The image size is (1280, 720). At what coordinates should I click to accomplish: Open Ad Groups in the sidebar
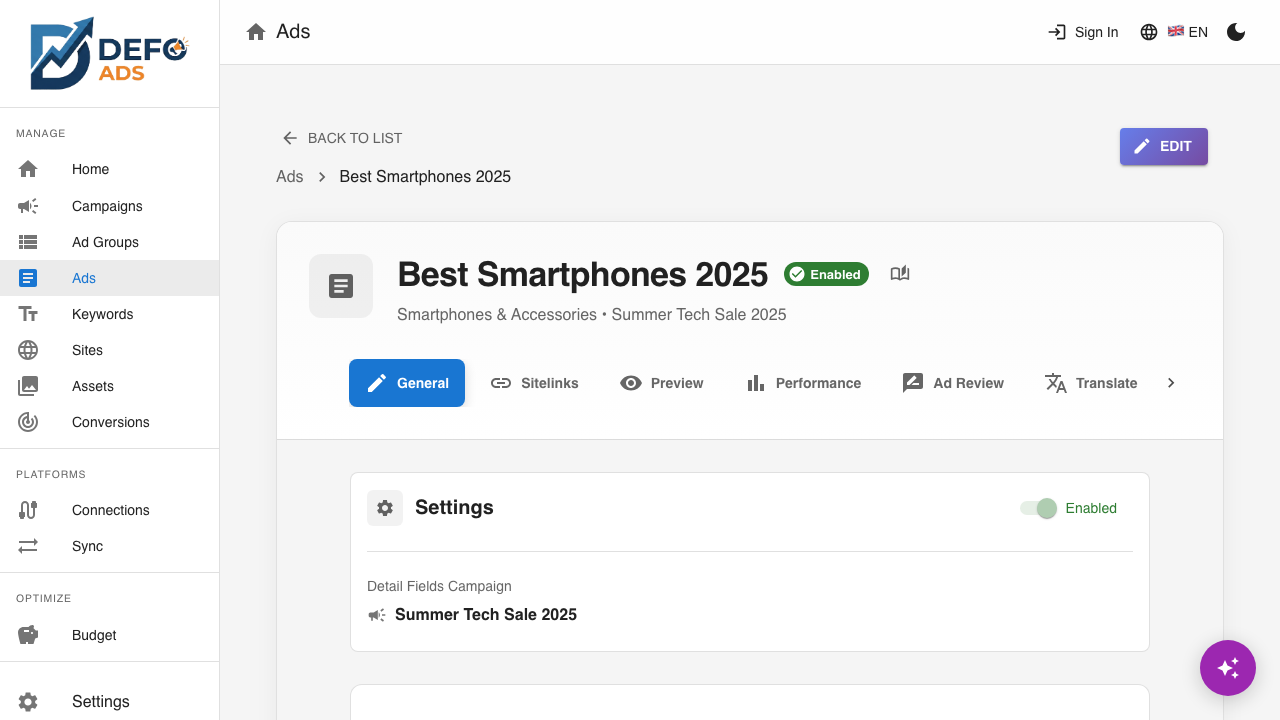(x=110, y=242)
